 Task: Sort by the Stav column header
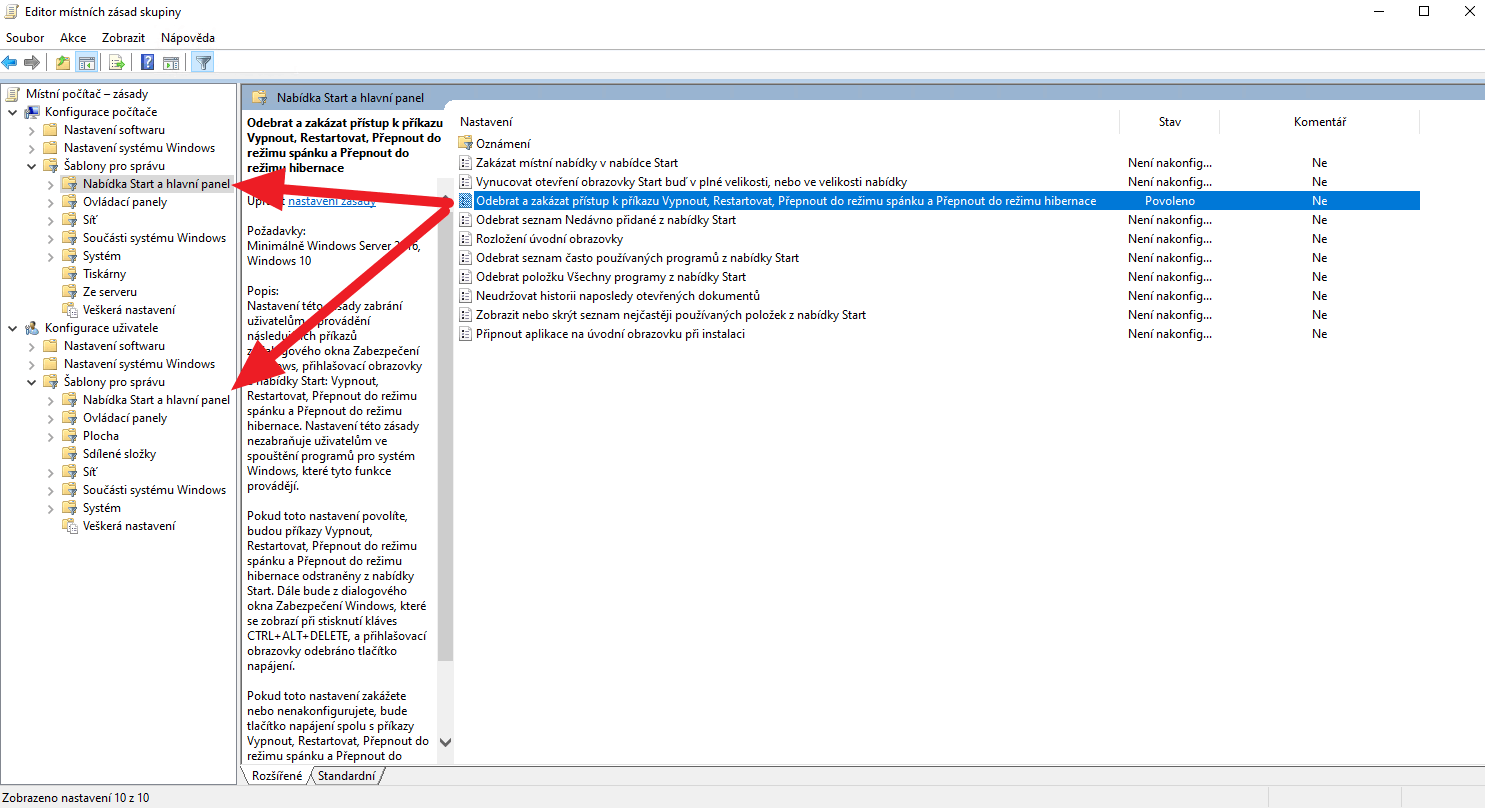[1169, 122]
